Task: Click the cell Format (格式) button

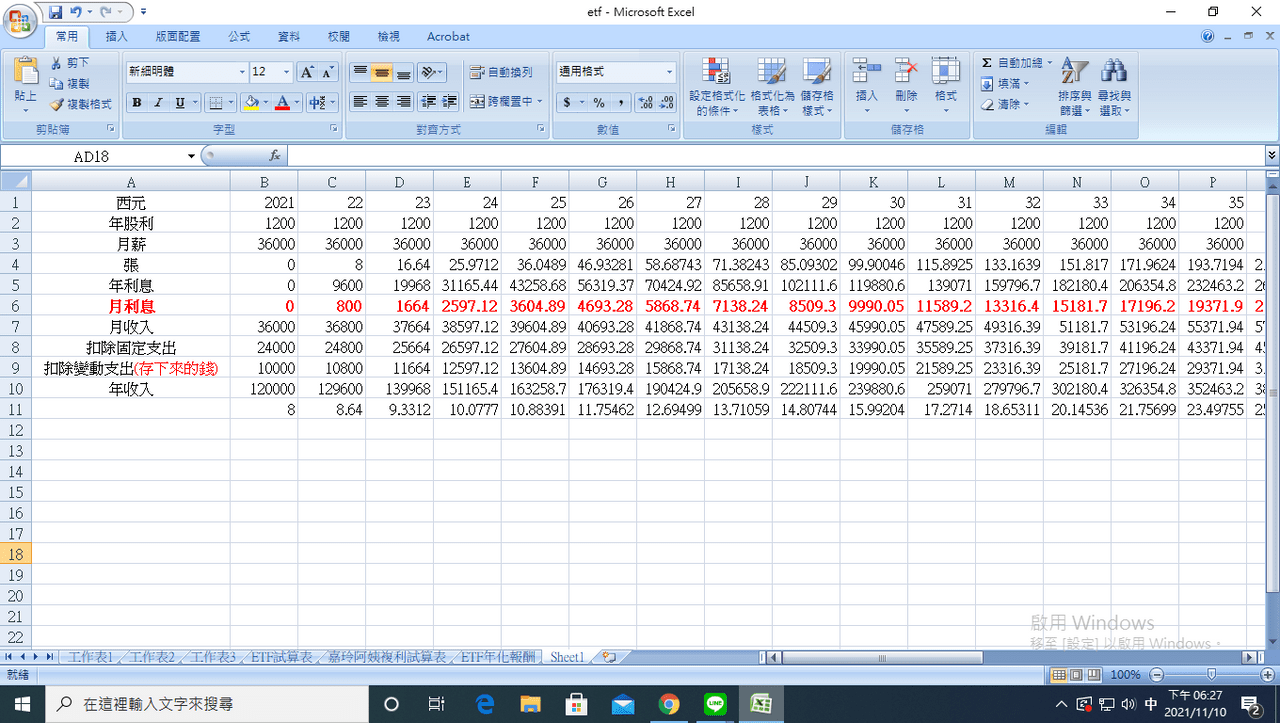Action: coord(946,86)
